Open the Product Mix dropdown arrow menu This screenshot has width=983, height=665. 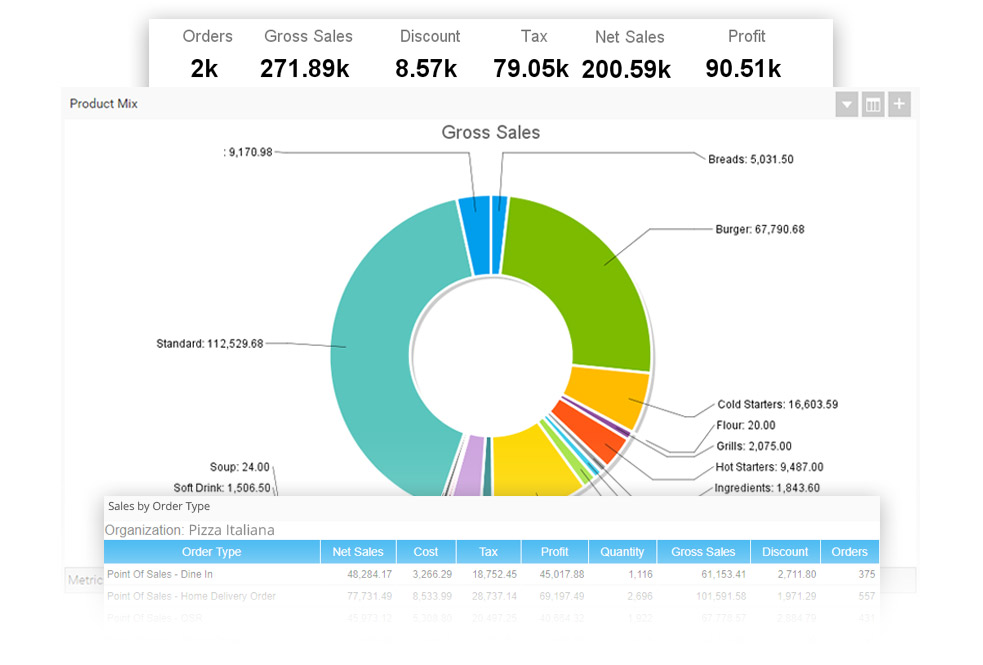pyautogui.click(x=846, y=104)
